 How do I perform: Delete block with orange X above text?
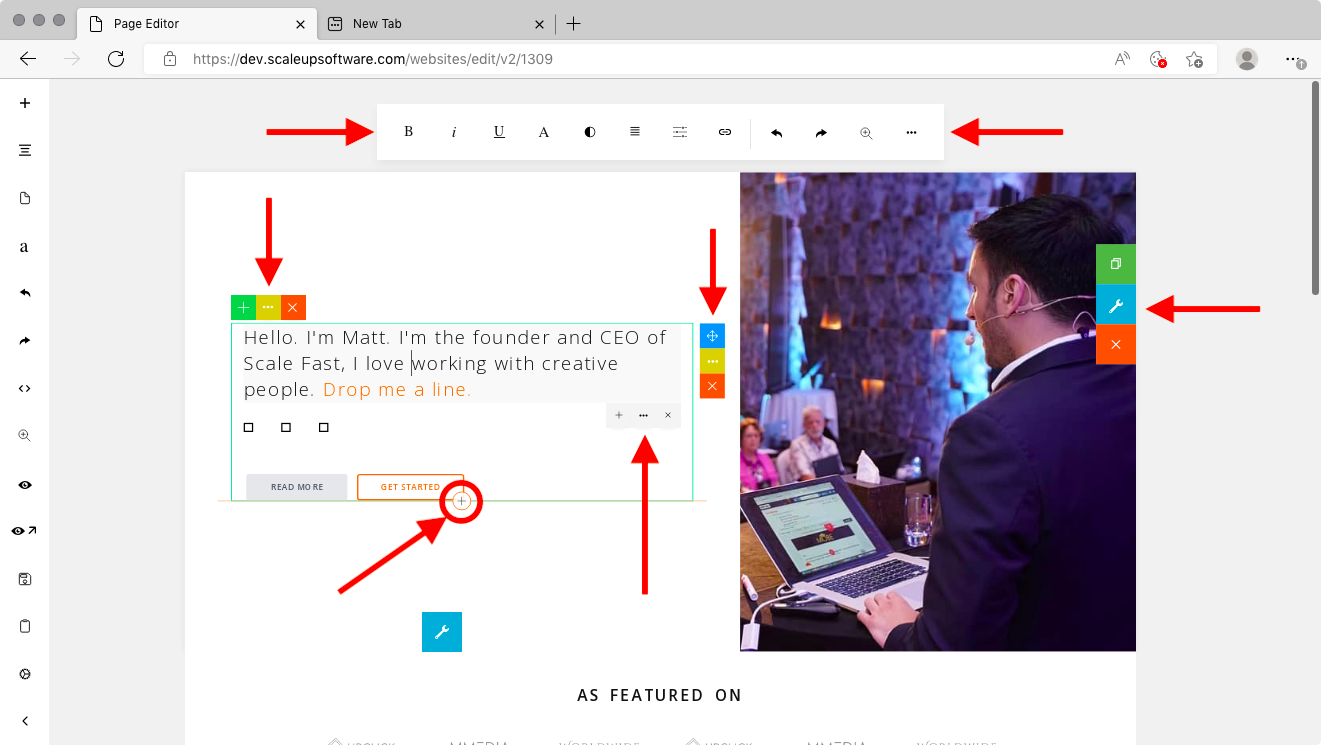click(293, 307)
